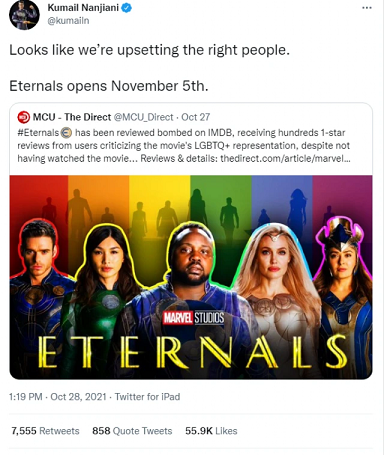Click the blue verified badge icon
The height and width of the screenshot is (455, 384).
126,8
